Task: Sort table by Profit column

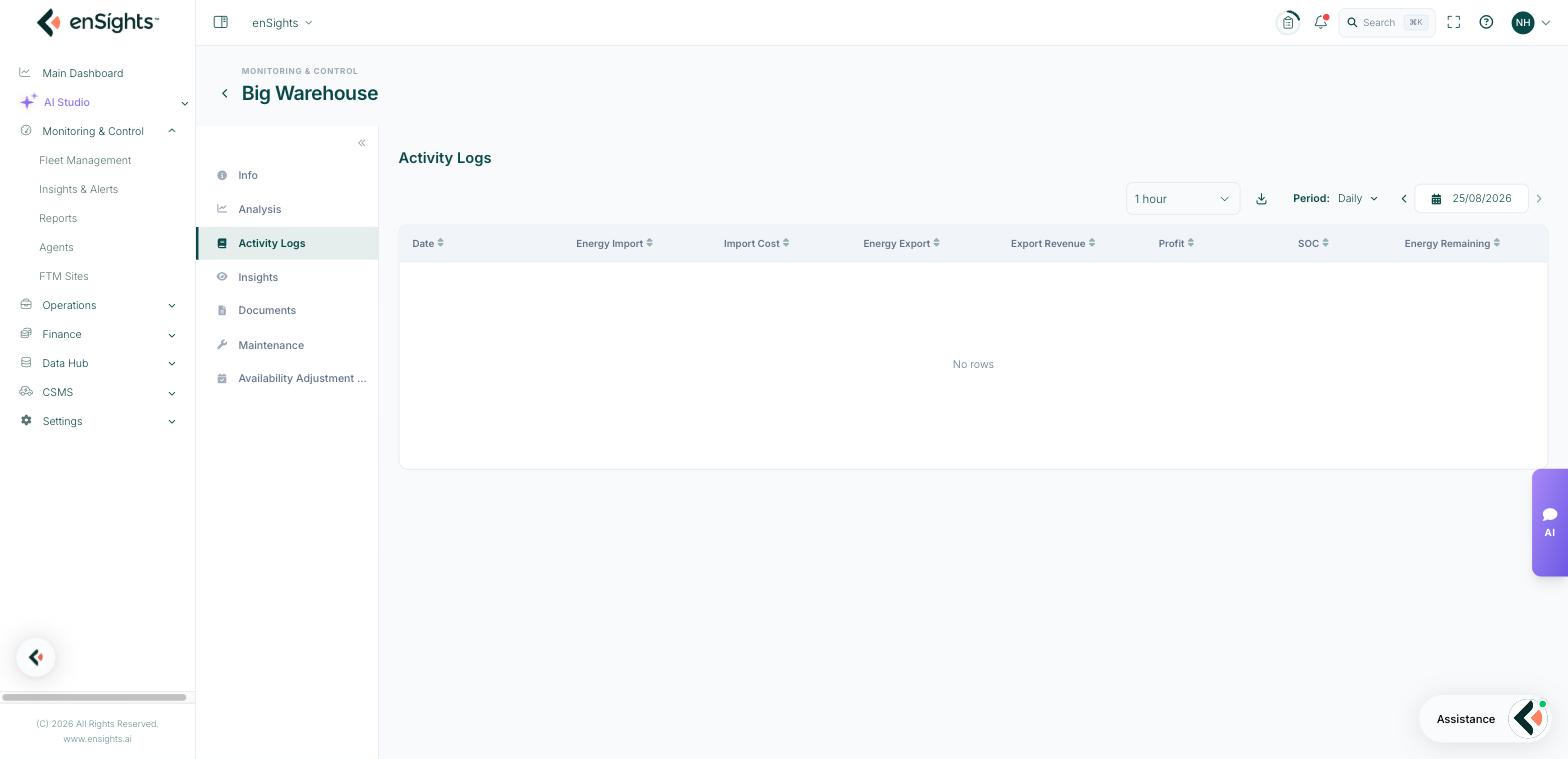Action: 1176,243
